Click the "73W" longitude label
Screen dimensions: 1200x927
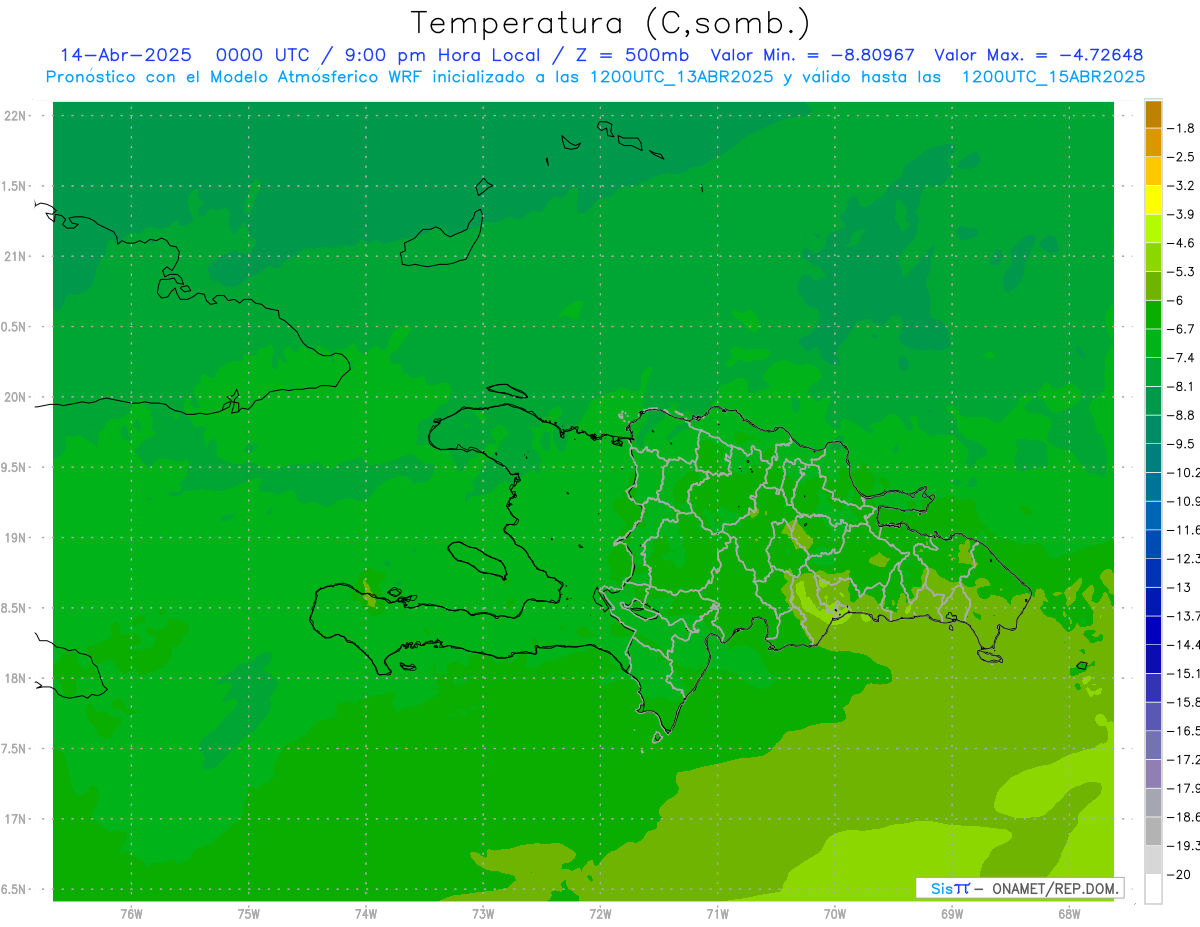[x=483, y=914]
